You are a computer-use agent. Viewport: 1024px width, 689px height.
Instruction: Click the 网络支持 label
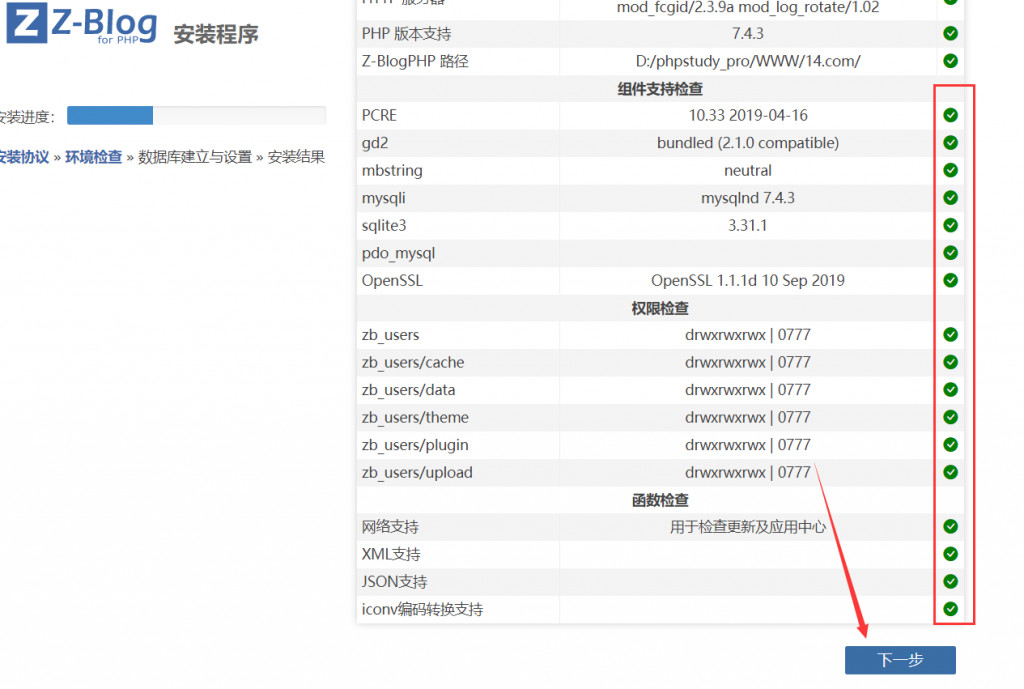[390, 526]
